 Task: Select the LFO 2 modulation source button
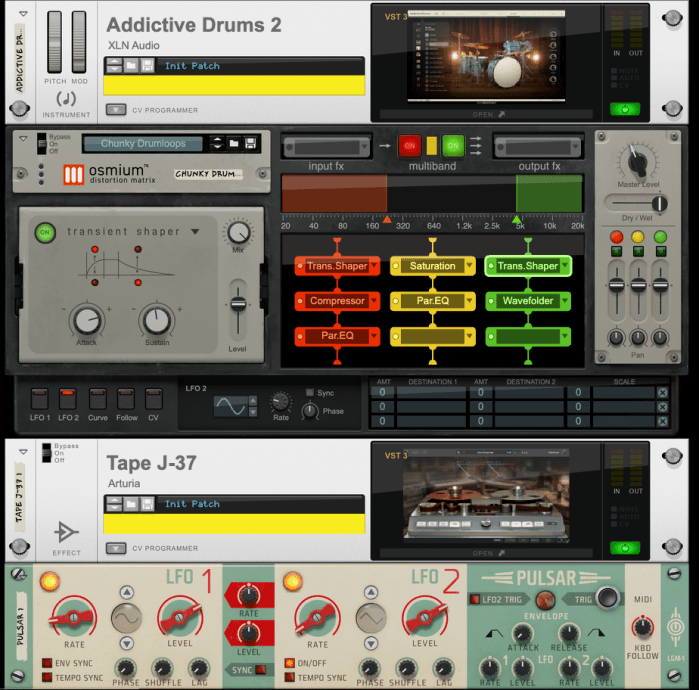click(x=68, y=398)
